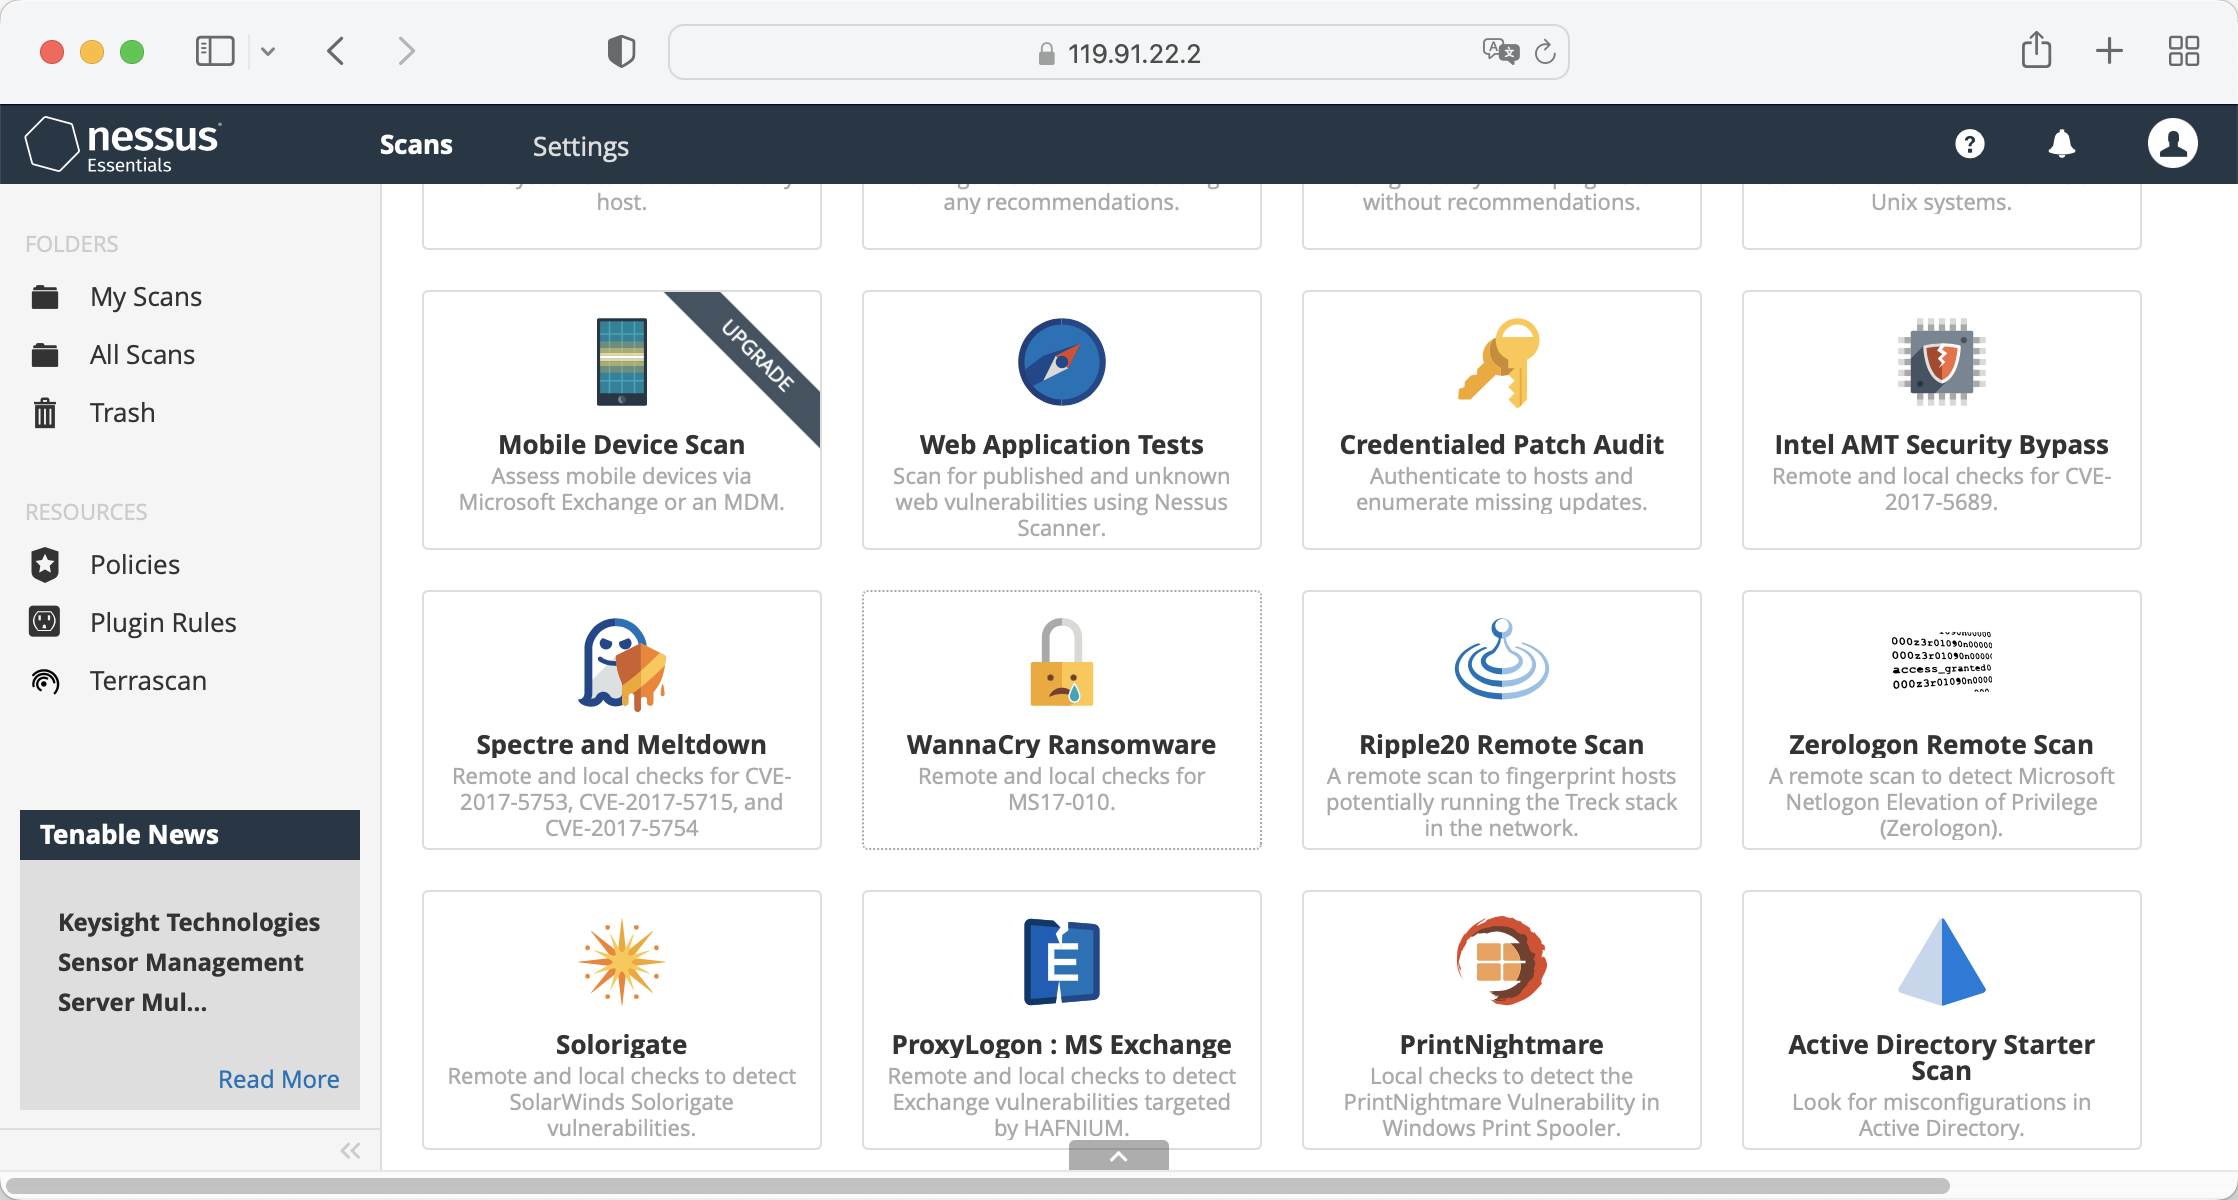Open the user account avatar menu
Viewport: 2238px width, 1200px height.
click(x=2172, y=143)
